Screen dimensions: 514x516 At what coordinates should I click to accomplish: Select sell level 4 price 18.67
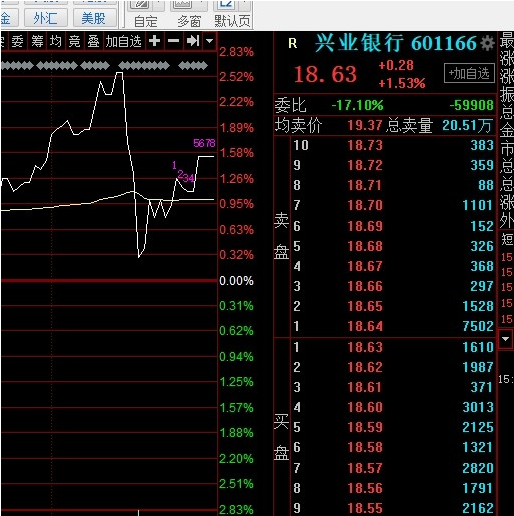(365, 266)
